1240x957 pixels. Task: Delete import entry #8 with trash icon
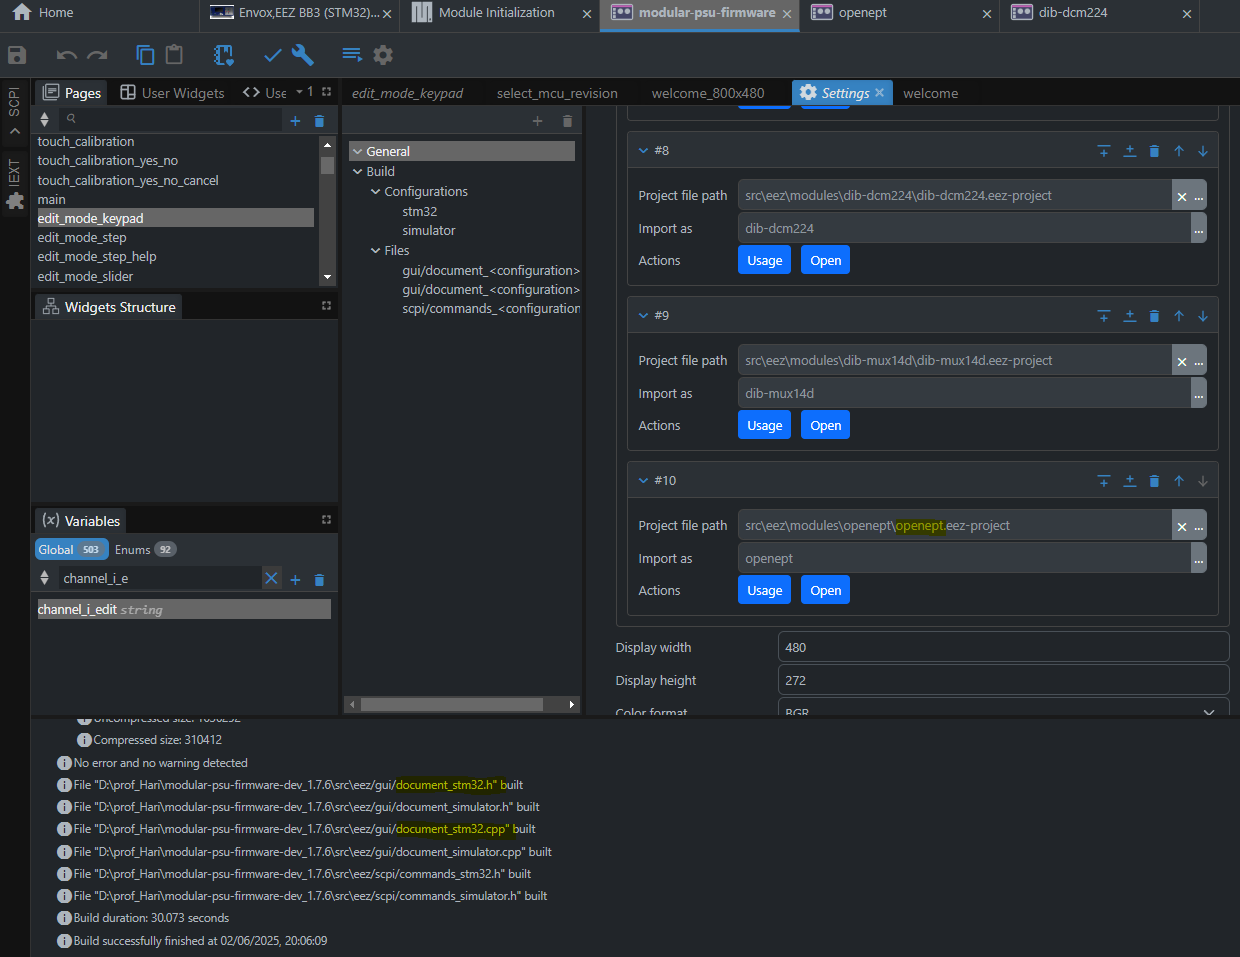click(x=1154, y=151)
